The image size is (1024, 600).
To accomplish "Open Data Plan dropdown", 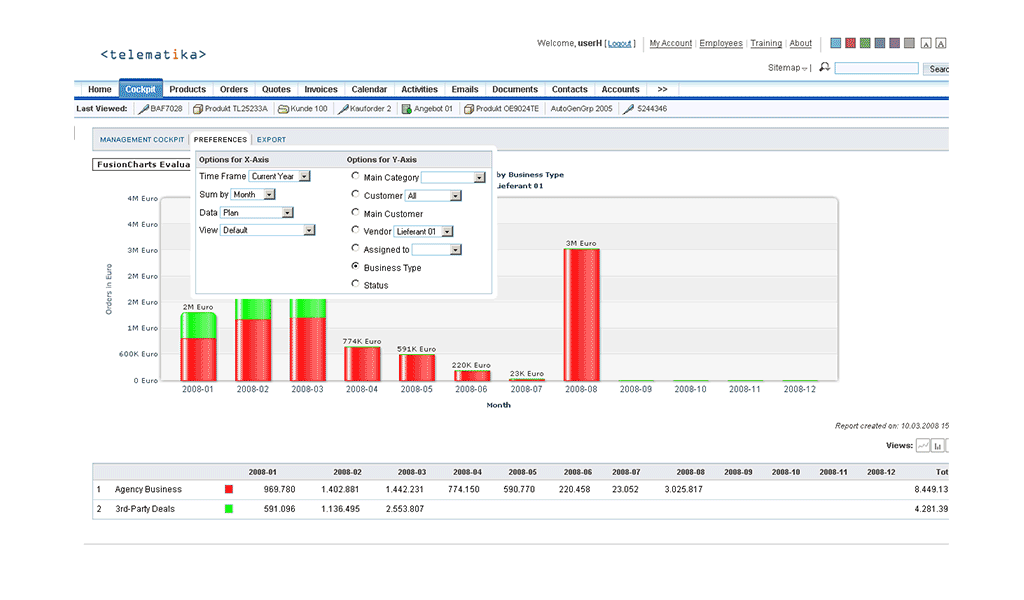I will click(257, 213).
